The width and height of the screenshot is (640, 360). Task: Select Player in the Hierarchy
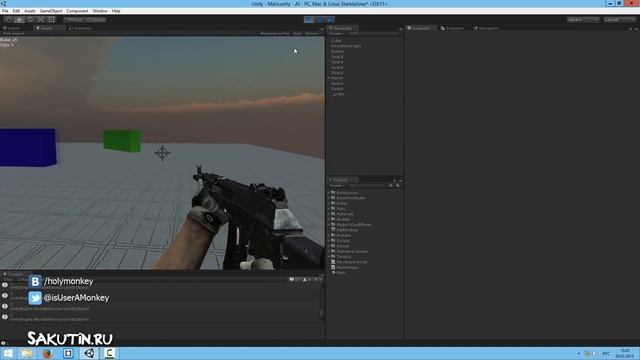(x=337, y=78)
